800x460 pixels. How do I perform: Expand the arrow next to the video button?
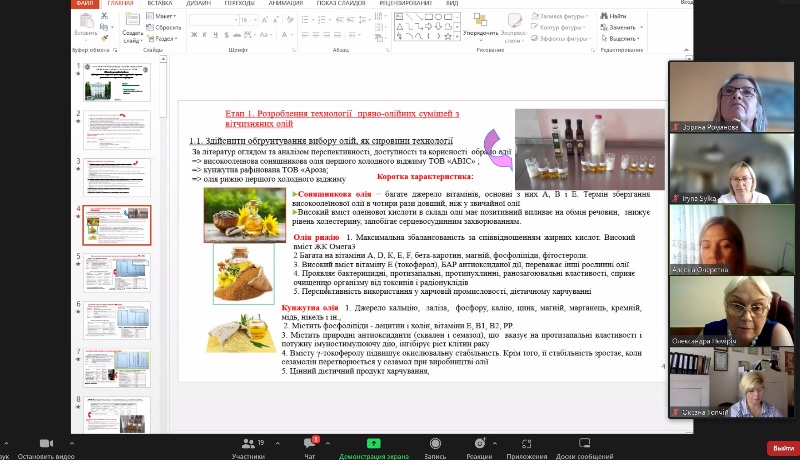click(72, 442)
